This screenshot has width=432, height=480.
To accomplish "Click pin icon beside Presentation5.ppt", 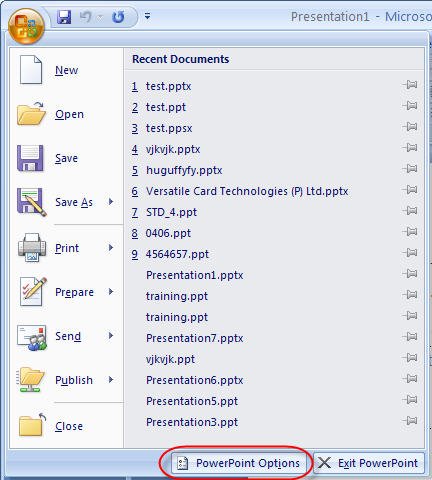I will point(410,400).
